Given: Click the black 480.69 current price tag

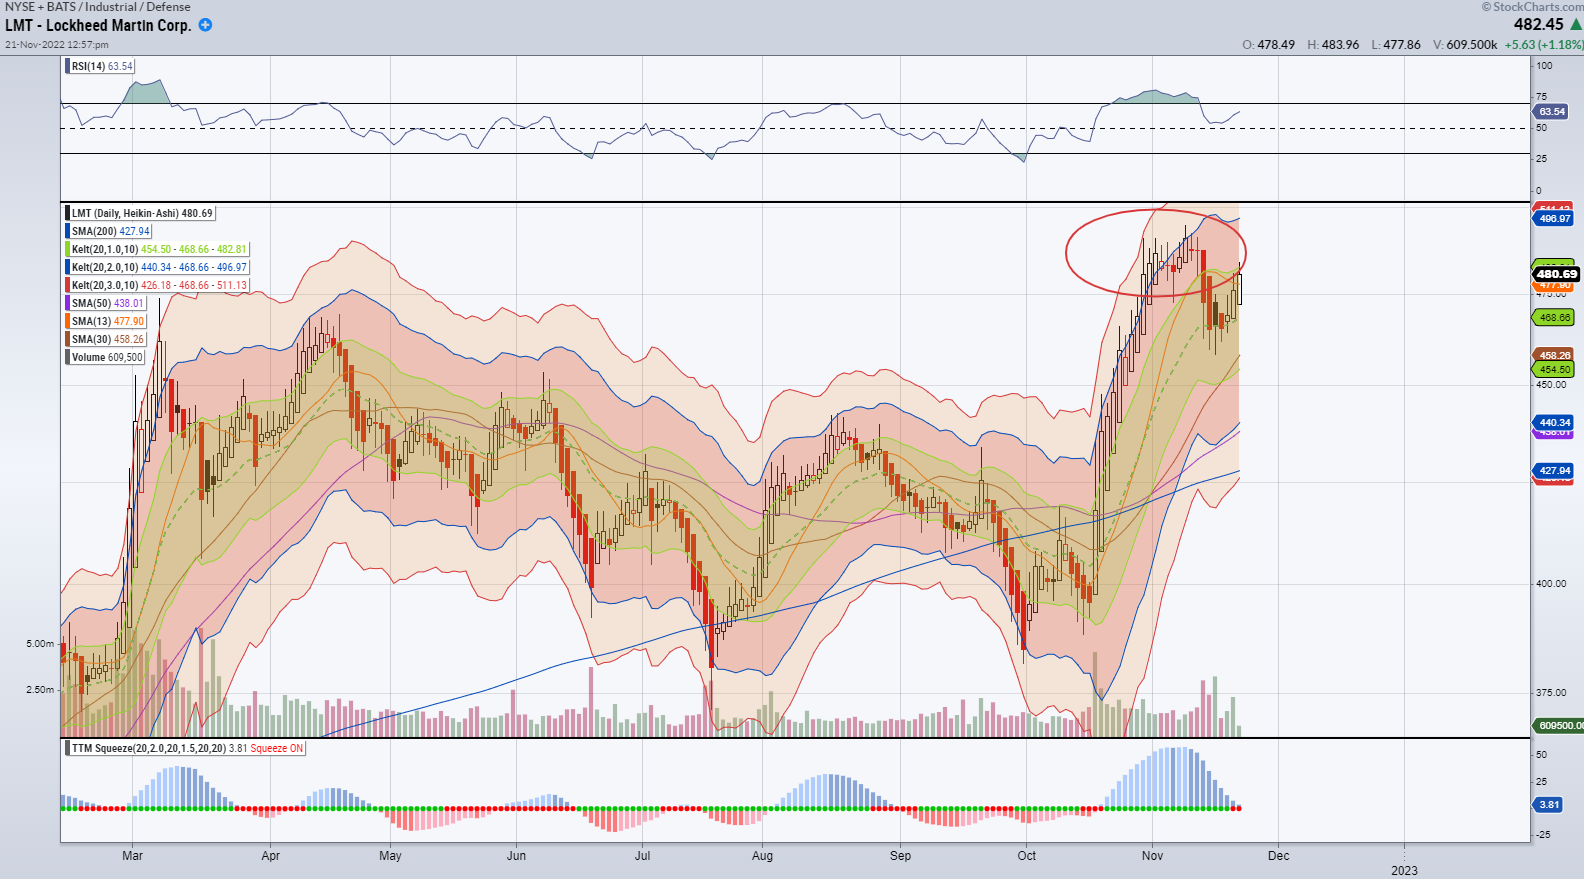Looking at the screenshot, I should click(1556, 274).
